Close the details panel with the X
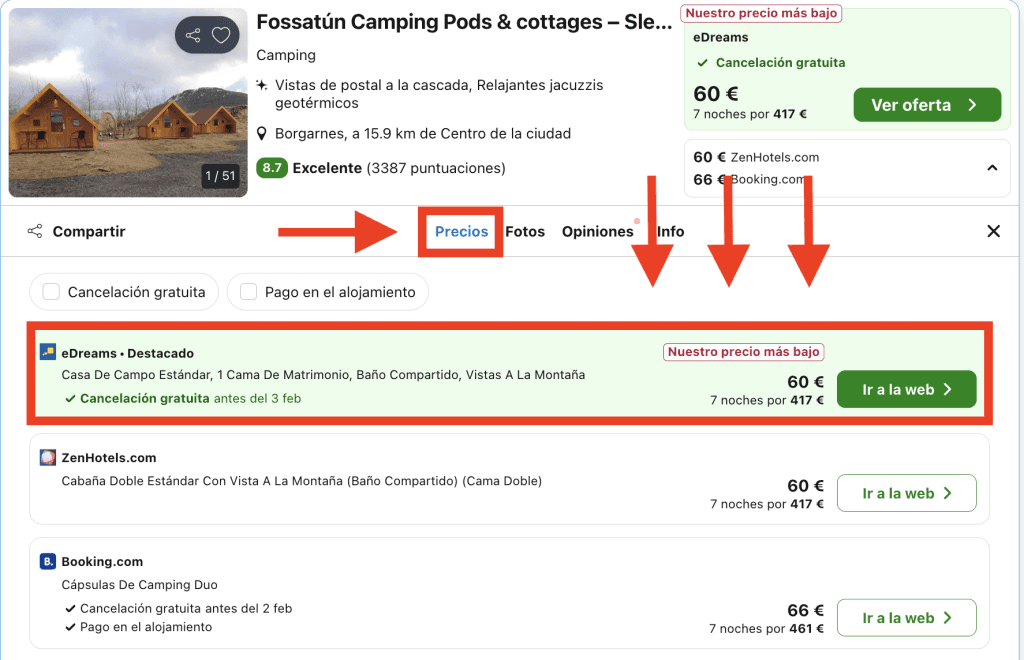This screenshot has height=660, width=1024. pos(993,232)
